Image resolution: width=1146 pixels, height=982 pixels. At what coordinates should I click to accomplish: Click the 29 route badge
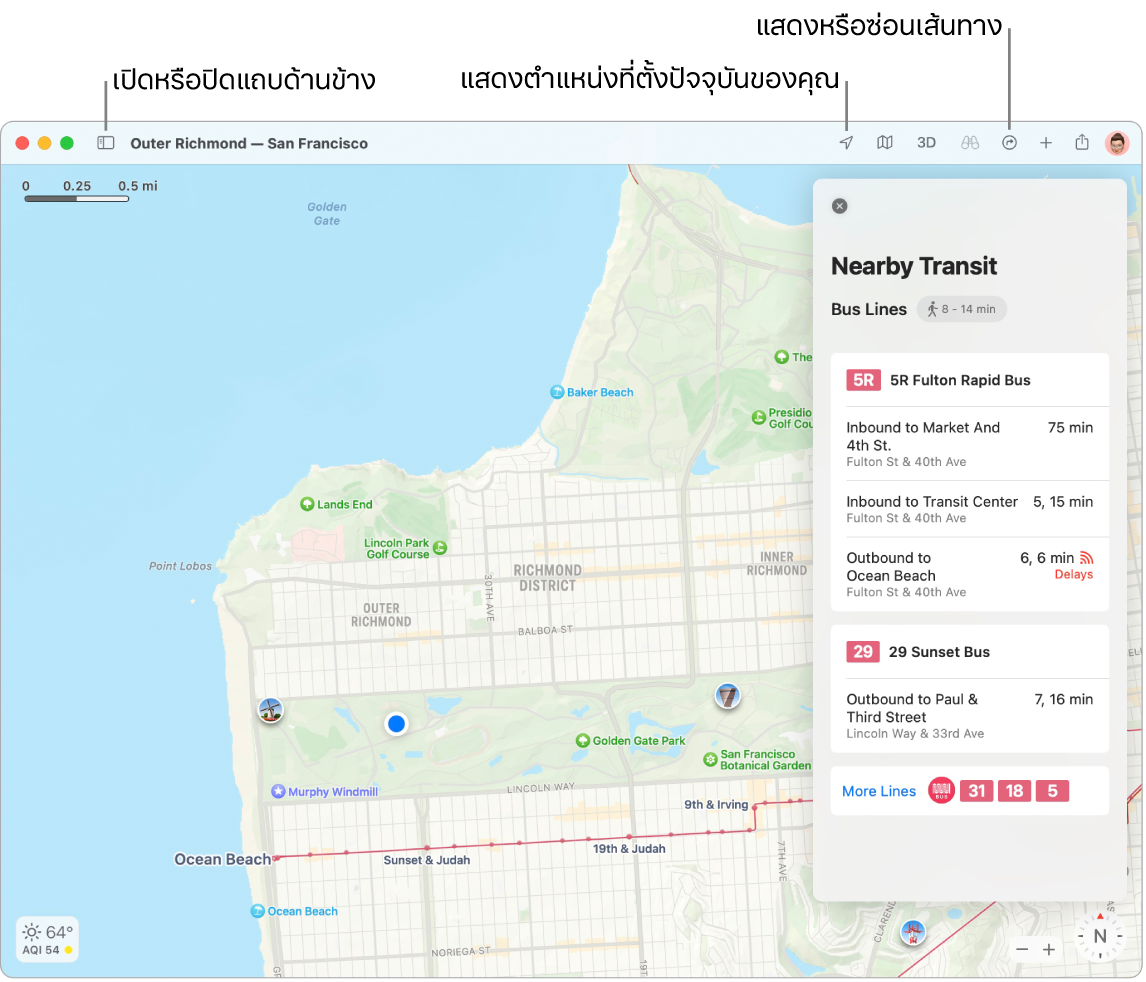pyautogui.click(x=862, y=652)
